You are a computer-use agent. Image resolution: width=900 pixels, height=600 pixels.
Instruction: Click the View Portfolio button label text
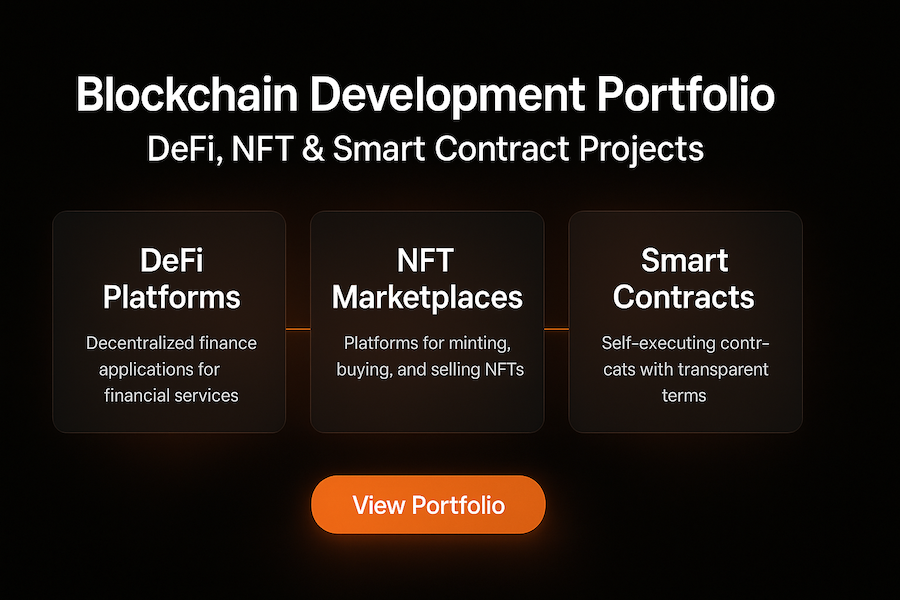coord(428,505)
